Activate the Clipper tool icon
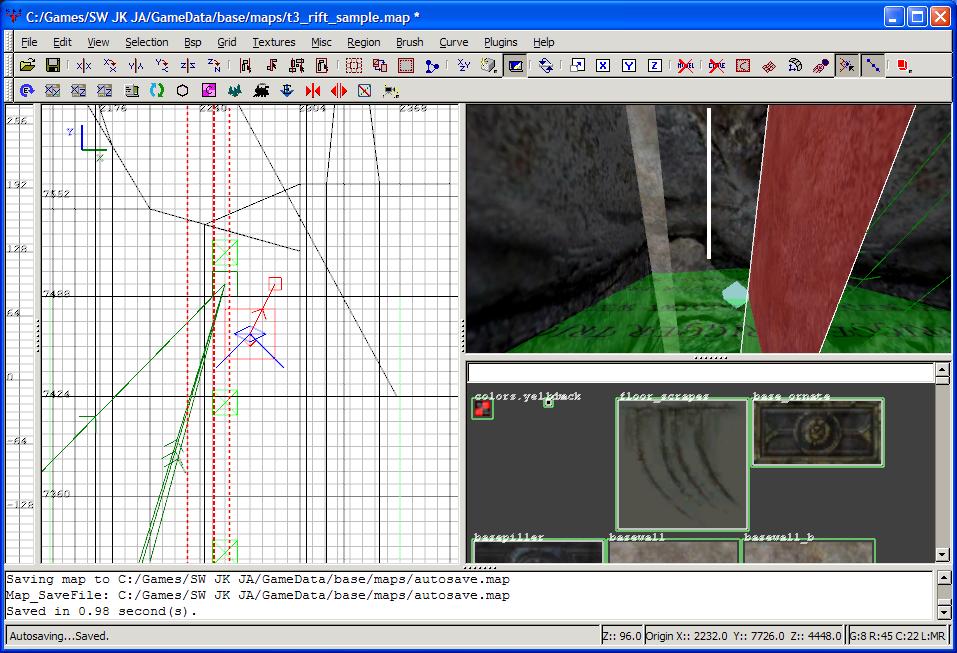957x653 pixels. pyautogui.click(x=432, y=65)
